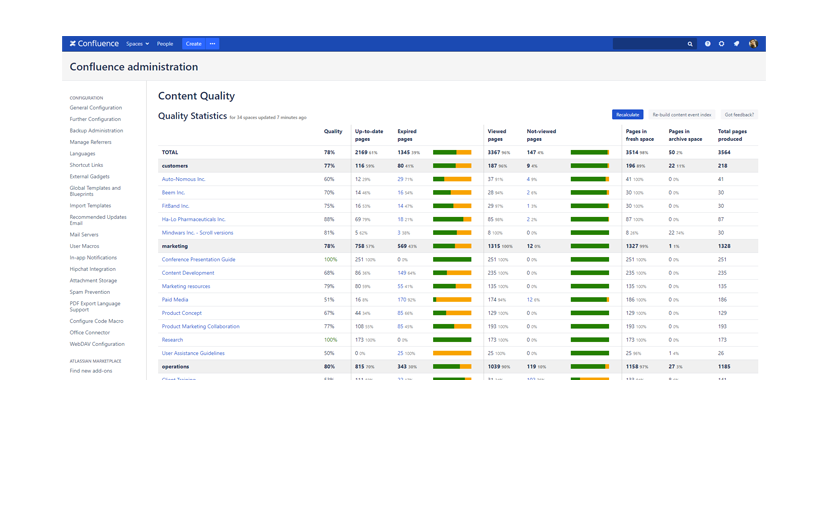Select the marketing group row
828x510 pixels.
458,246
